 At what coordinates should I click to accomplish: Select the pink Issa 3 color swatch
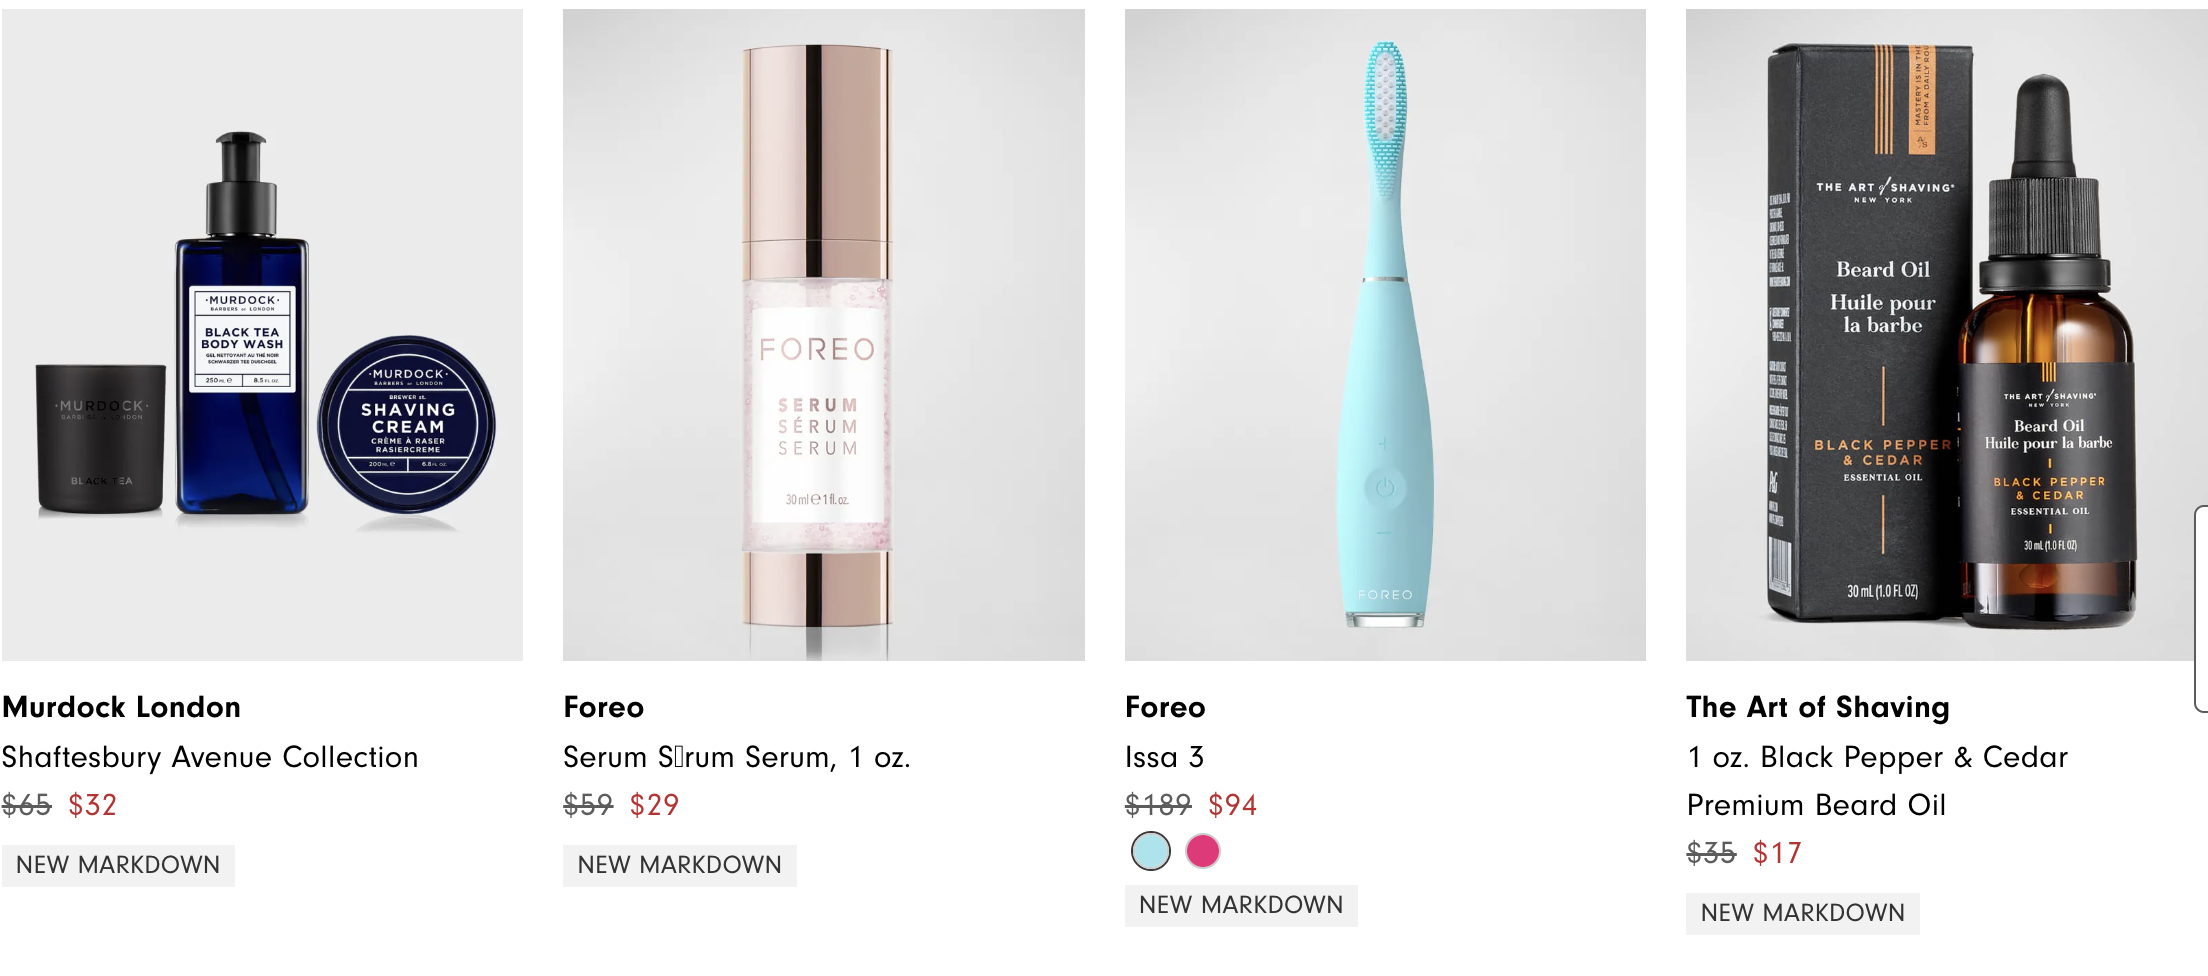tap(1203, 851)
